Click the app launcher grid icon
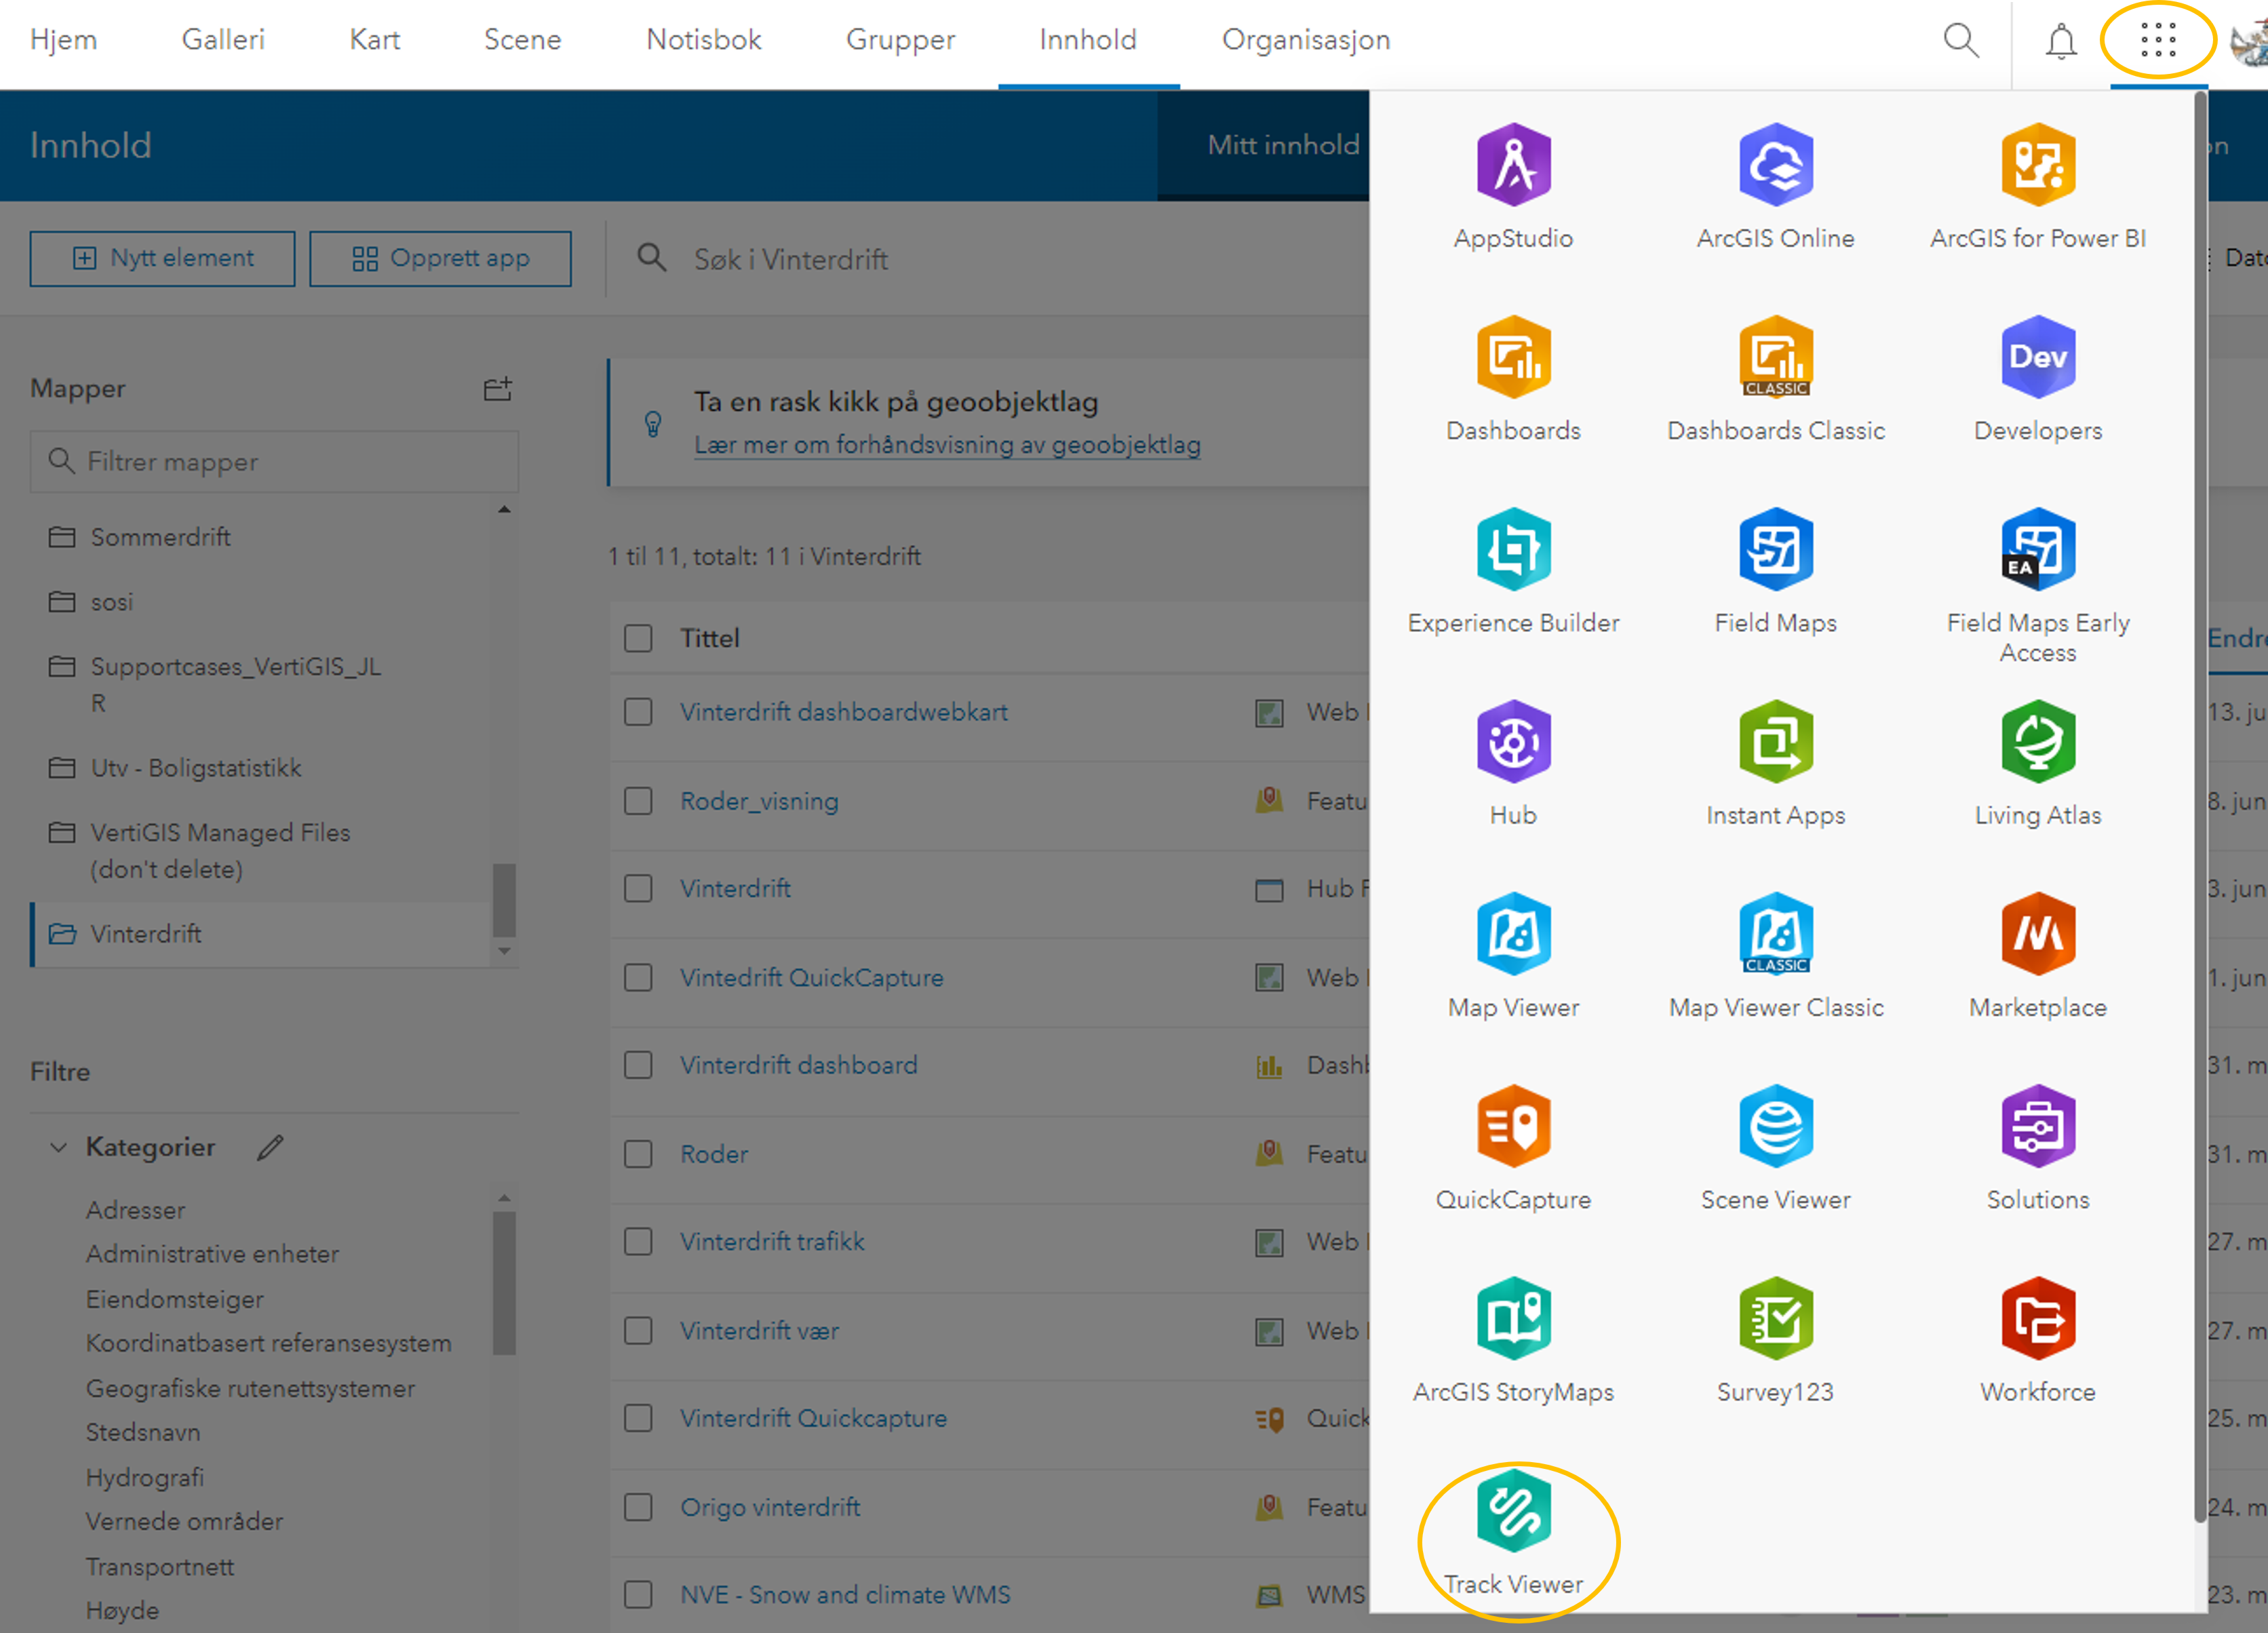This screenshot has height=1633, width=2268. coord(2158,40)
